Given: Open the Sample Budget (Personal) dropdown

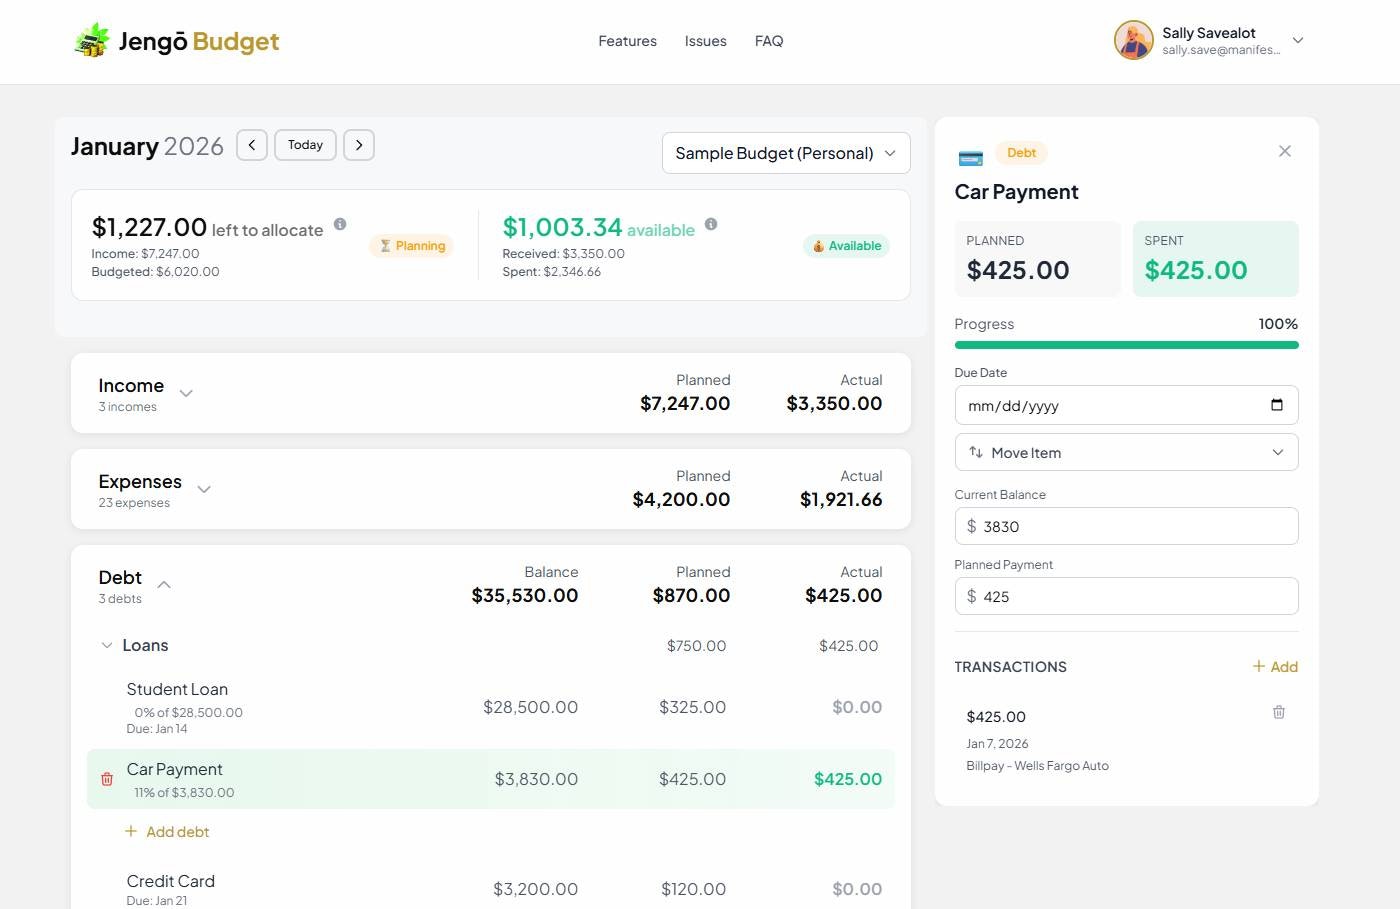Looking at the screenshot, I should (785, 153).
